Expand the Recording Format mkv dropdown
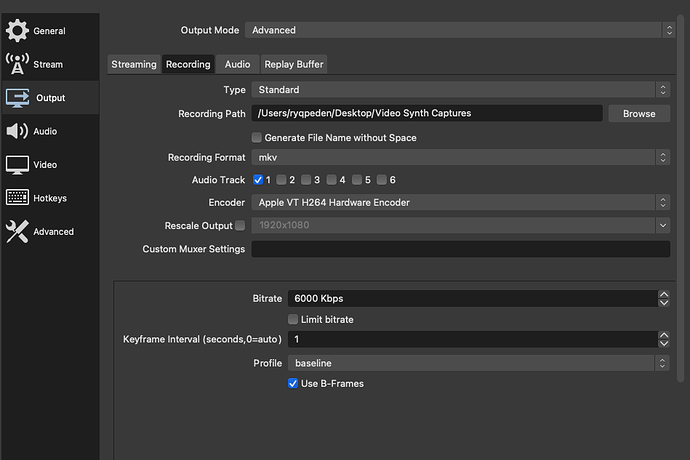This screenshot has width=690, height=460. (461, 157)
